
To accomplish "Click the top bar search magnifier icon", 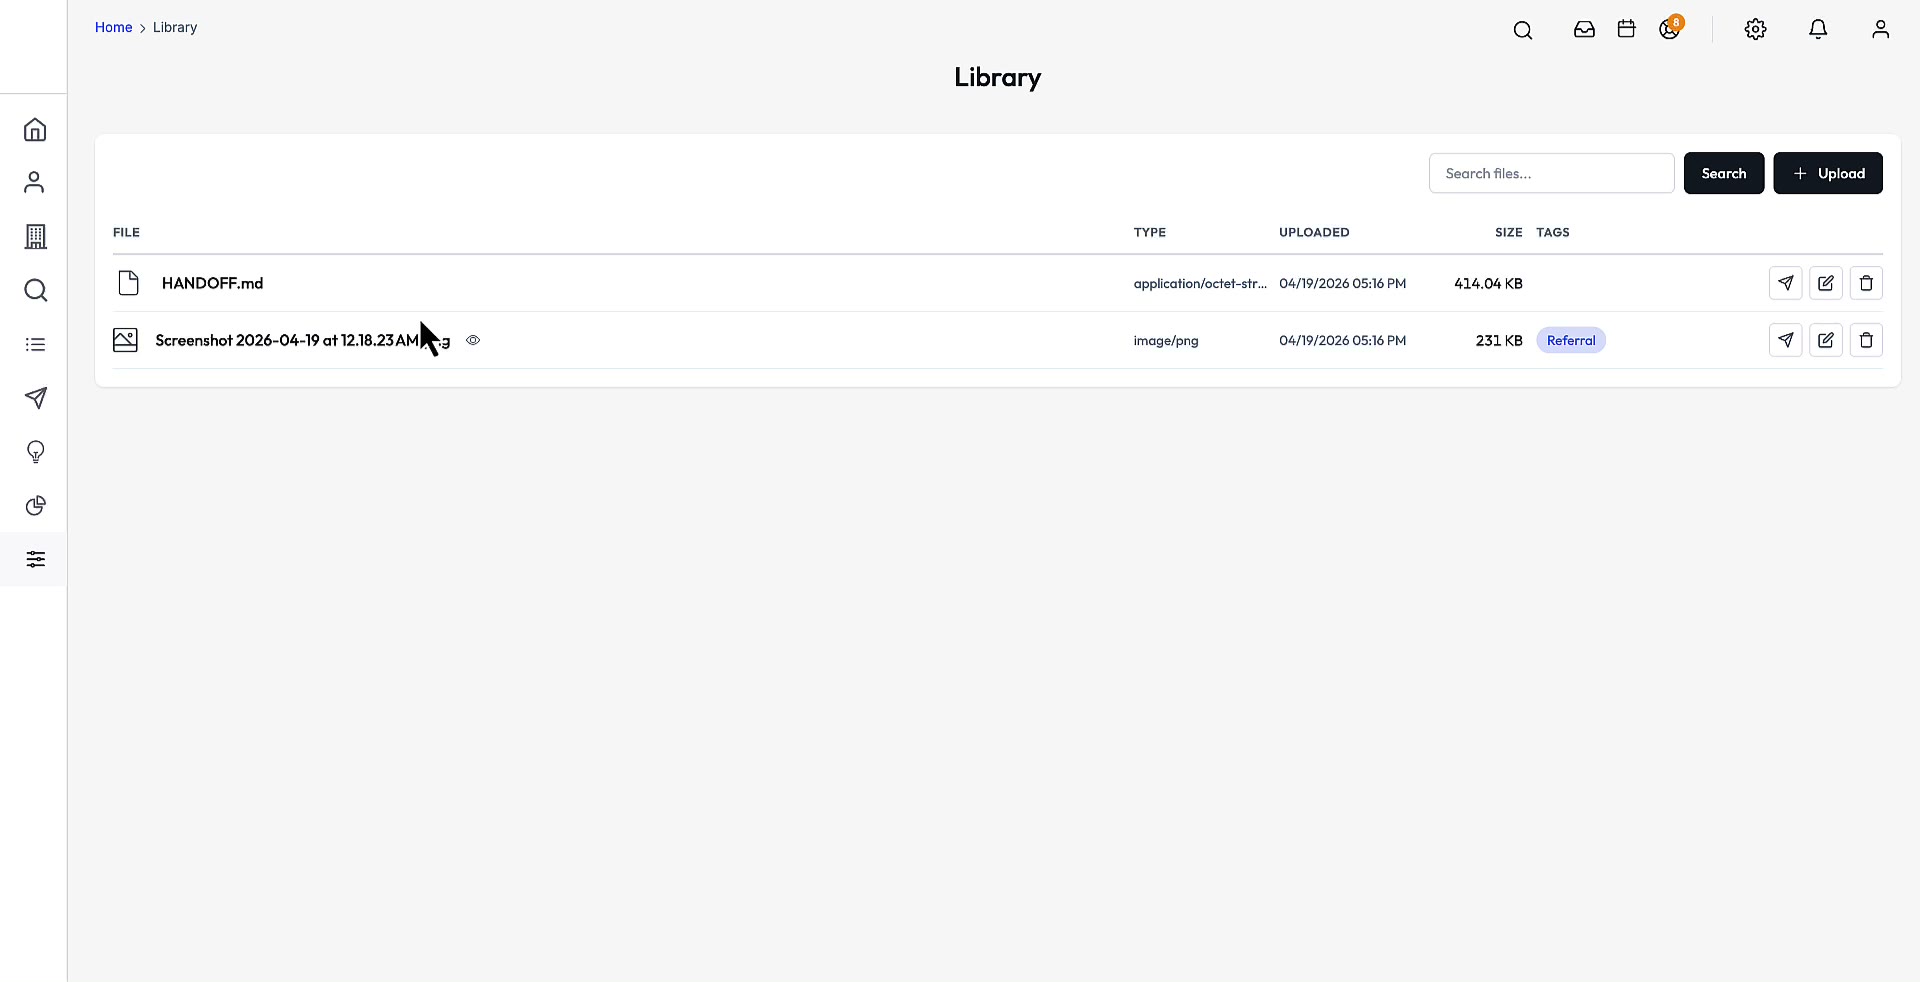I will 1523,30.
